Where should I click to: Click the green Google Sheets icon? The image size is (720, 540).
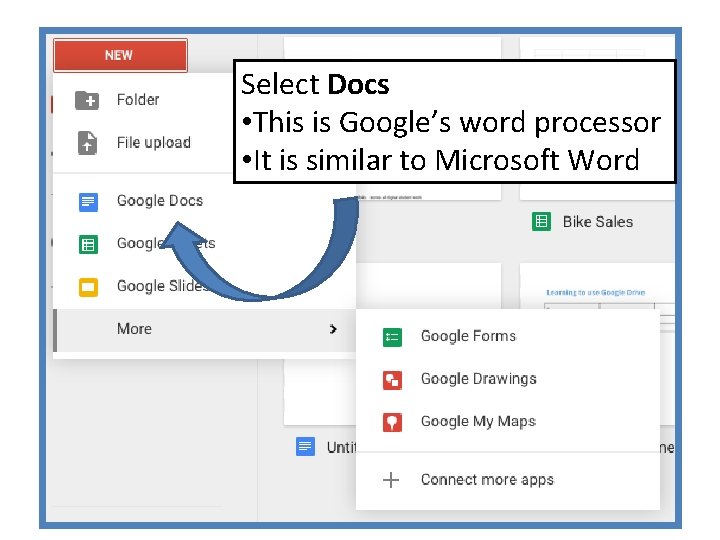(x=88, y=244)
